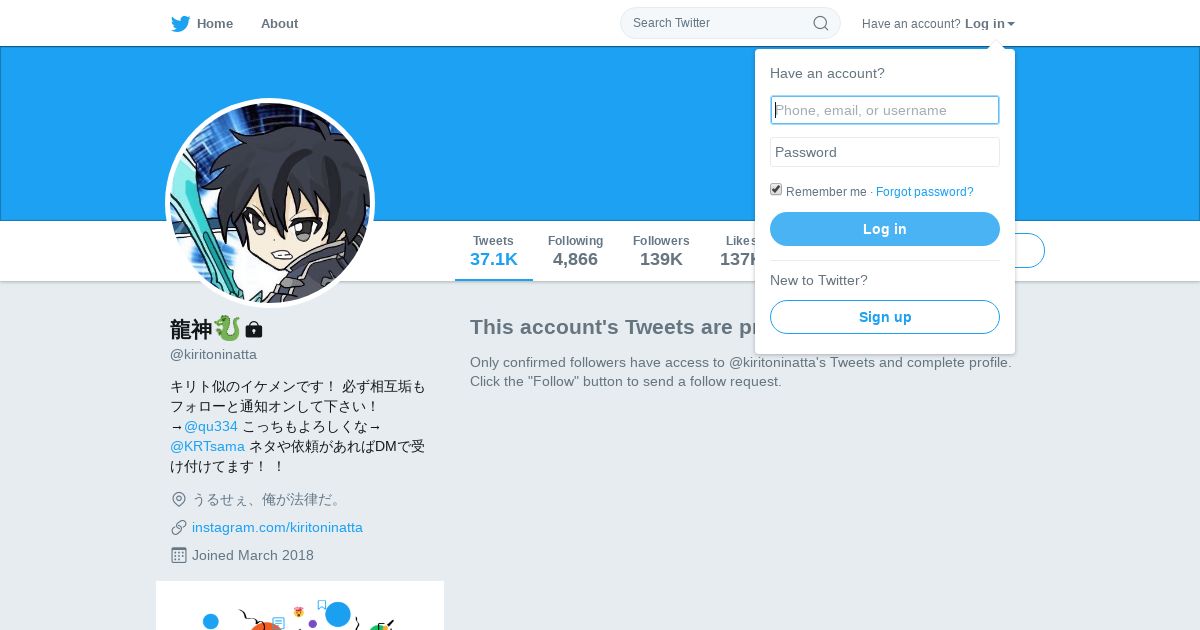This screenshot has height=630, width=1200.
Task: Click the blue Log in button
Action: (x=885, y=229)
